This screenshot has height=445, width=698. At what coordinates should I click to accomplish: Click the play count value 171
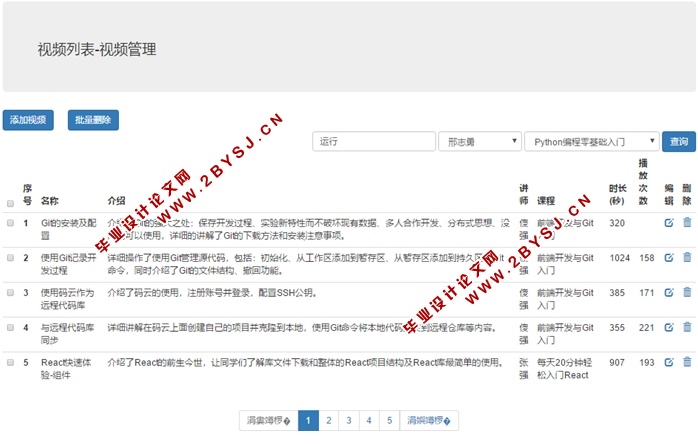coord(647,292)
